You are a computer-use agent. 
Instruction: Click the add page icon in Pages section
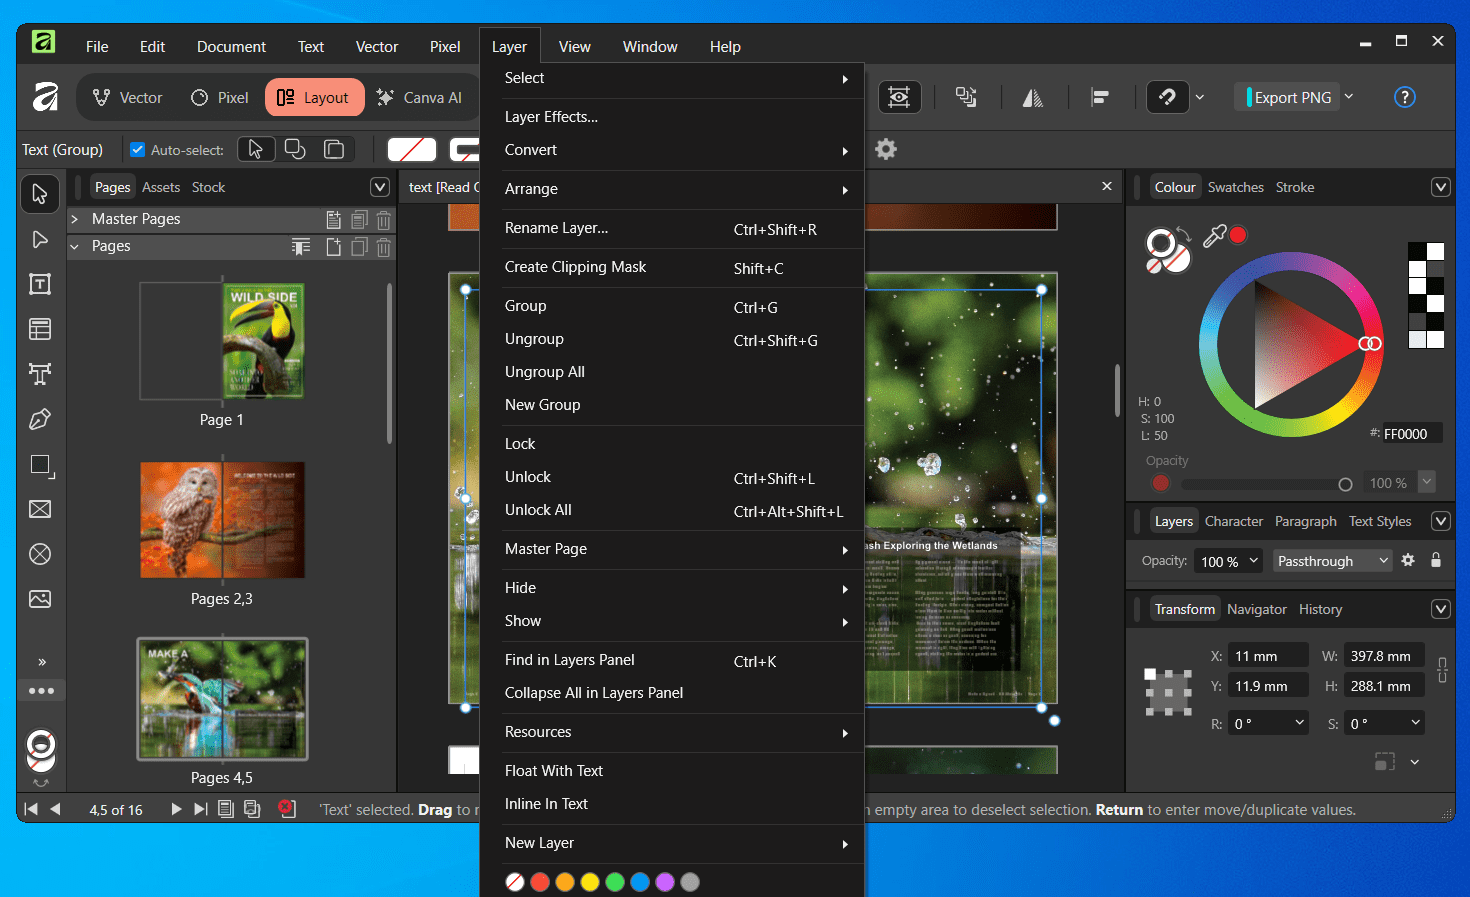[x=334, y=247]
